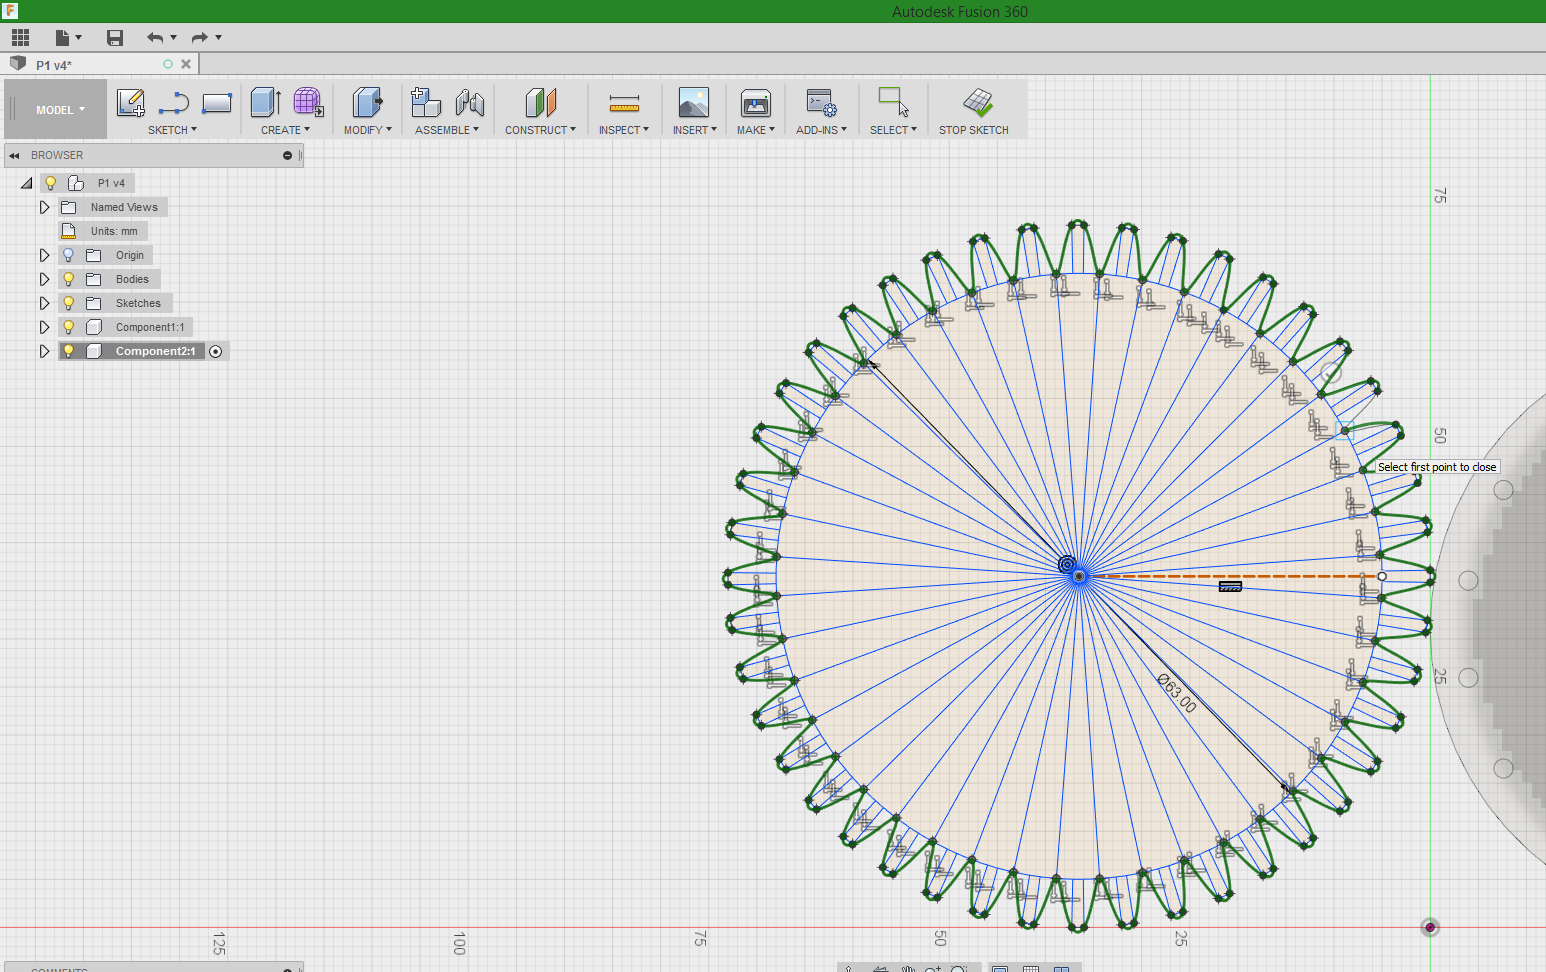Open the MODIFY menu

(367, 130)
